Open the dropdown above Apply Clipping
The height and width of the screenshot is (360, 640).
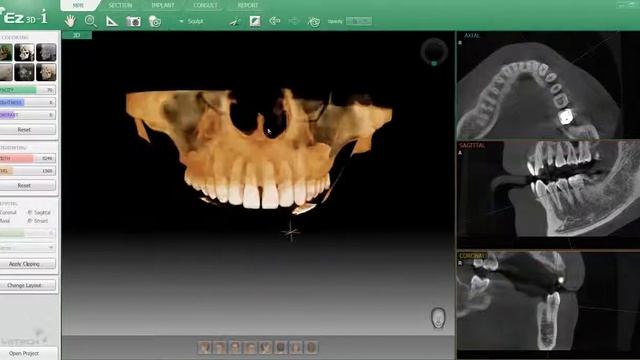pyautogui.click(x=27, y=247)
